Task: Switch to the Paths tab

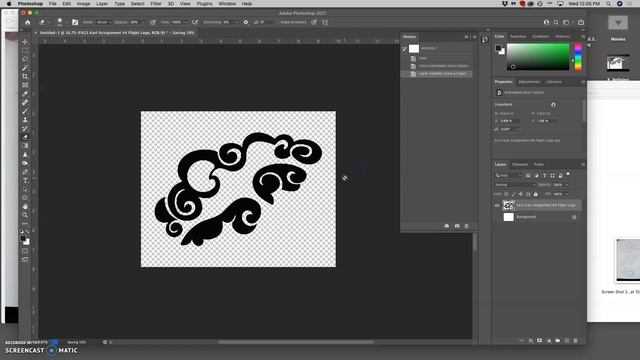Action: [539, 164]
